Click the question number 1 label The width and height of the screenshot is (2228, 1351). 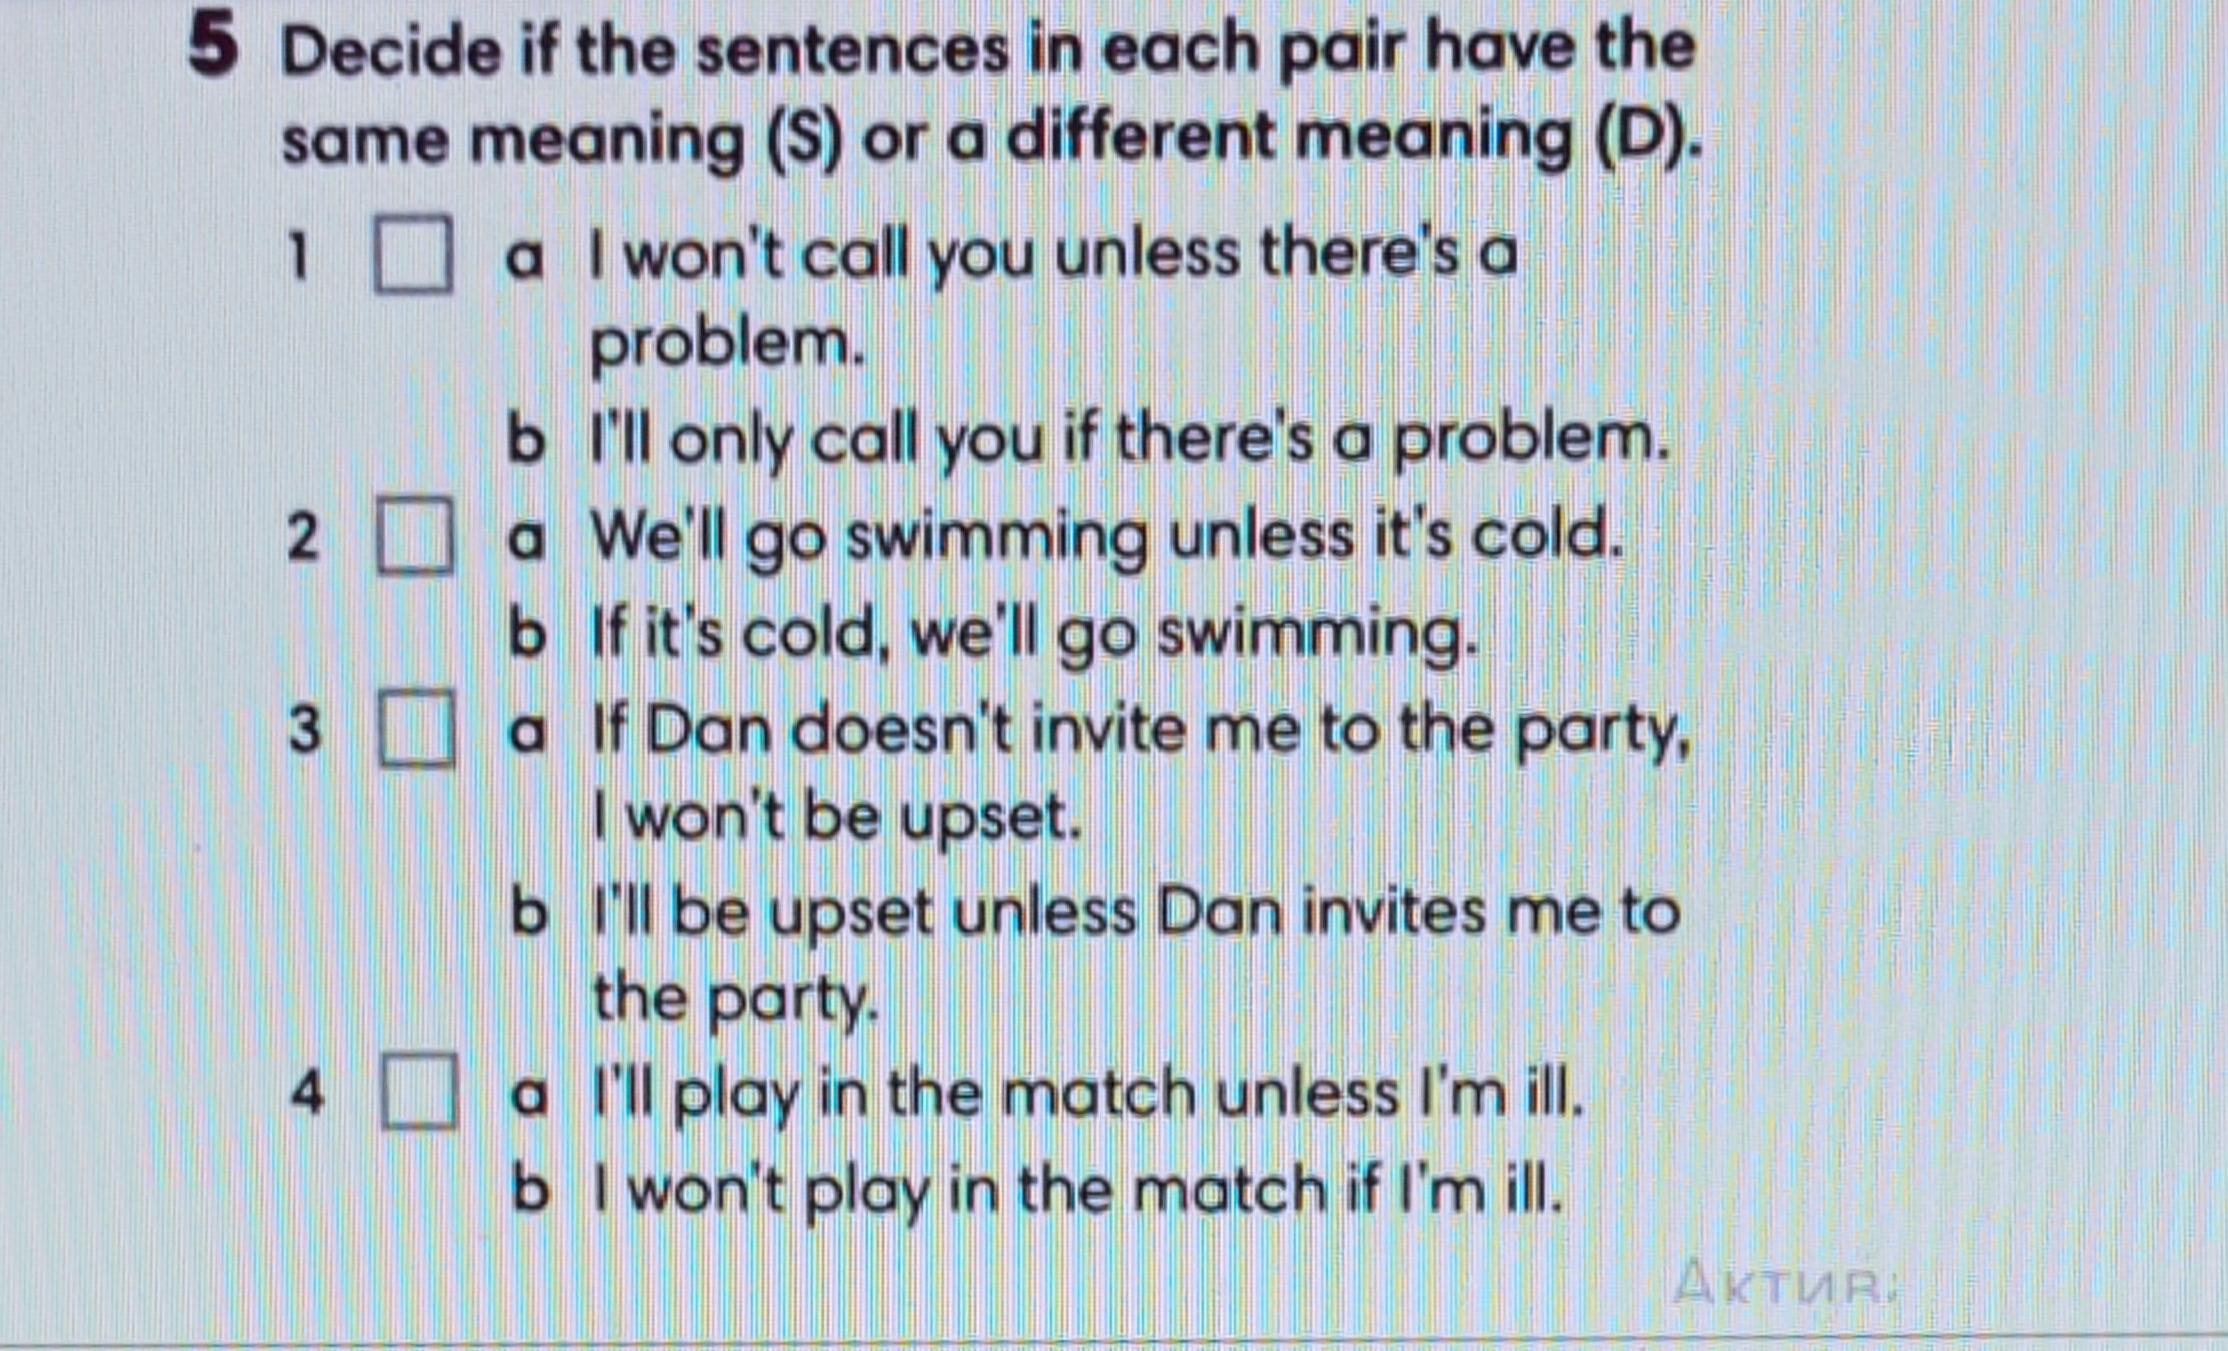[297, 255]
